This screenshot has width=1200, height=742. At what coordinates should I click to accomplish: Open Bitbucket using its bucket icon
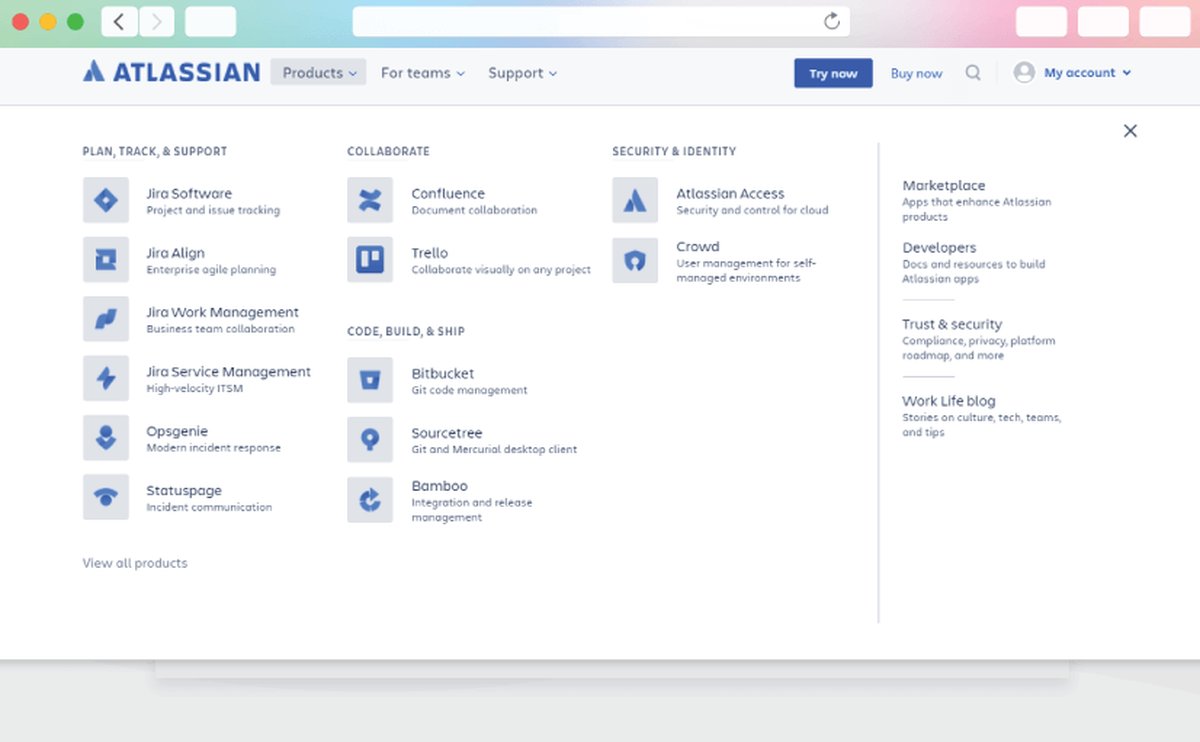pyautogui.click(x=370, y=380)
